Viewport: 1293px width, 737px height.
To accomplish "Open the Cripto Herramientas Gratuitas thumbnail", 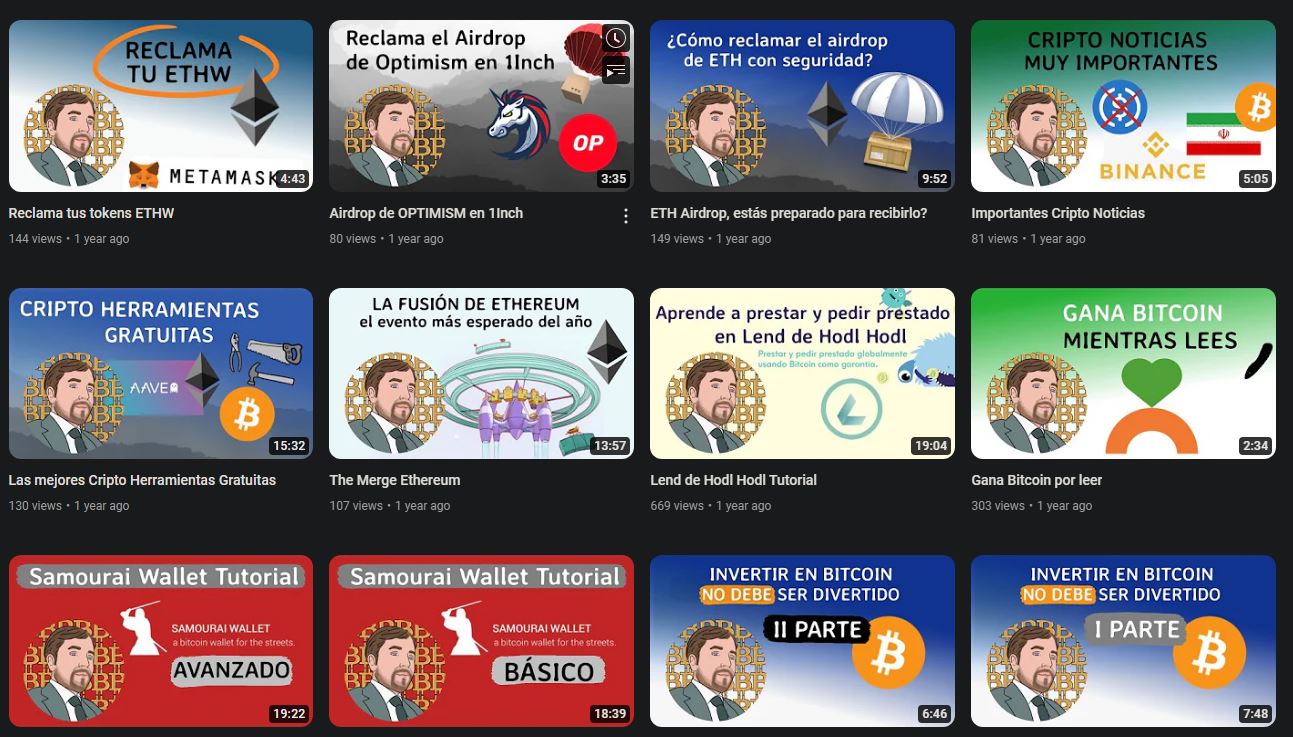I will coord(161,373).
